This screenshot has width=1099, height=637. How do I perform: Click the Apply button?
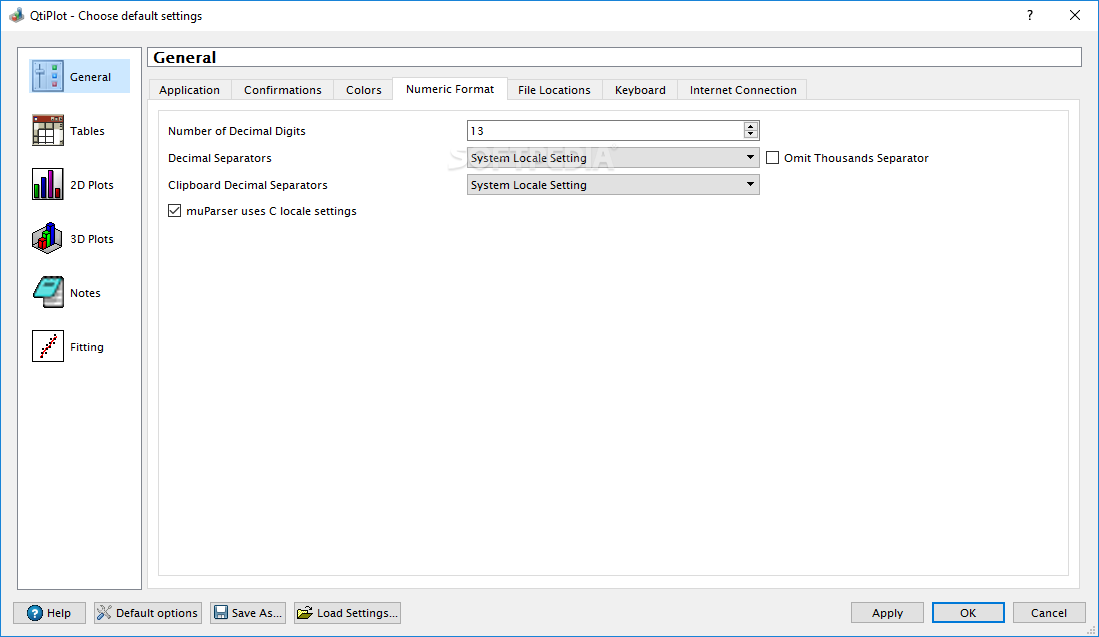pyautogui.click(x=887, y=612)
